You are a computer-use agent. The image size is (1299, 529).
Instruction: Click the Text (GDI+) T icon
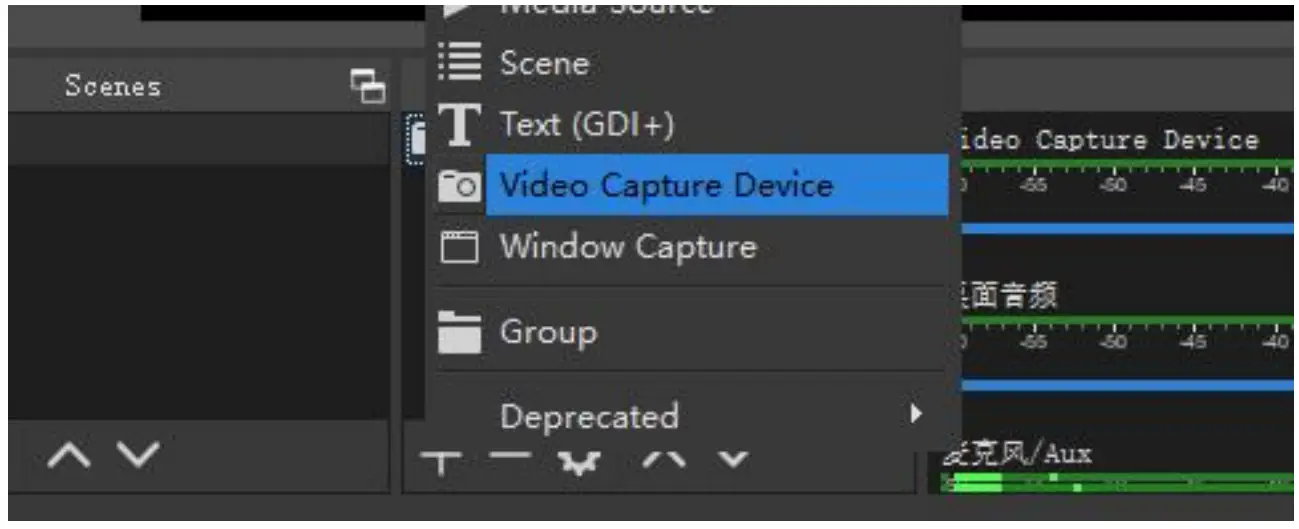tap(459, 125)
